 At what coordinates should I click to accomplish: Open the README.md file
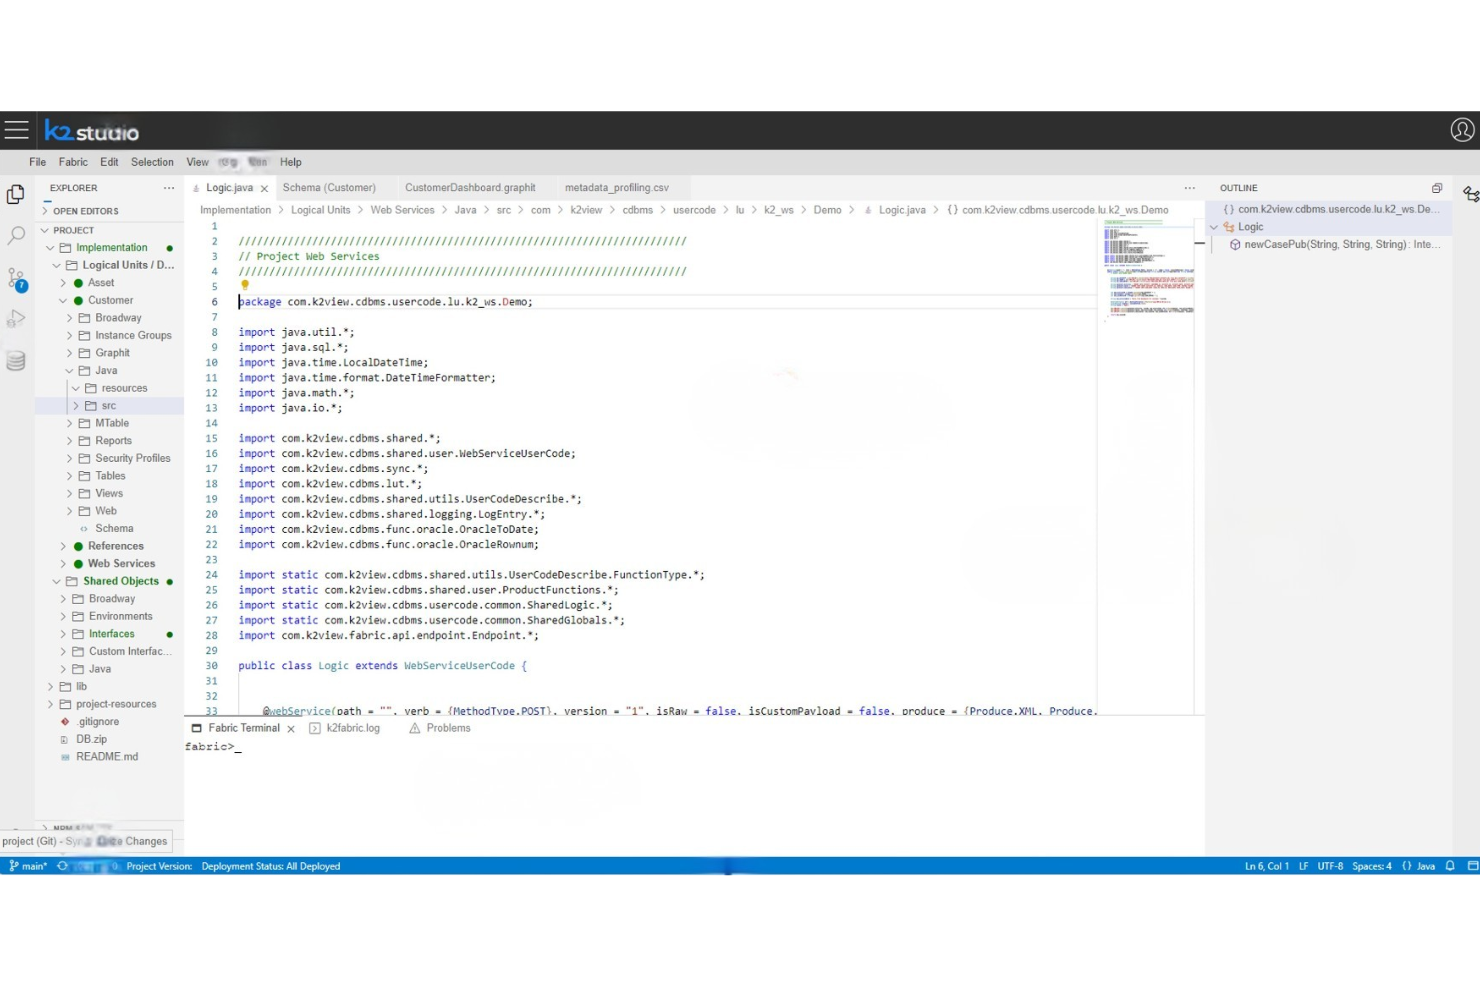coord(107,757)
